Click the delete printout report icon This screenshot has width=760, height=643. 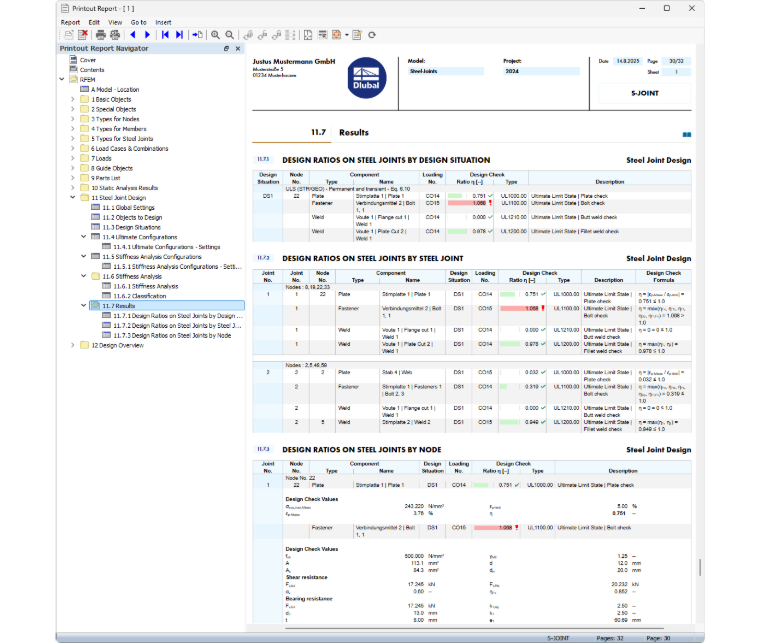tap(83, 35)
